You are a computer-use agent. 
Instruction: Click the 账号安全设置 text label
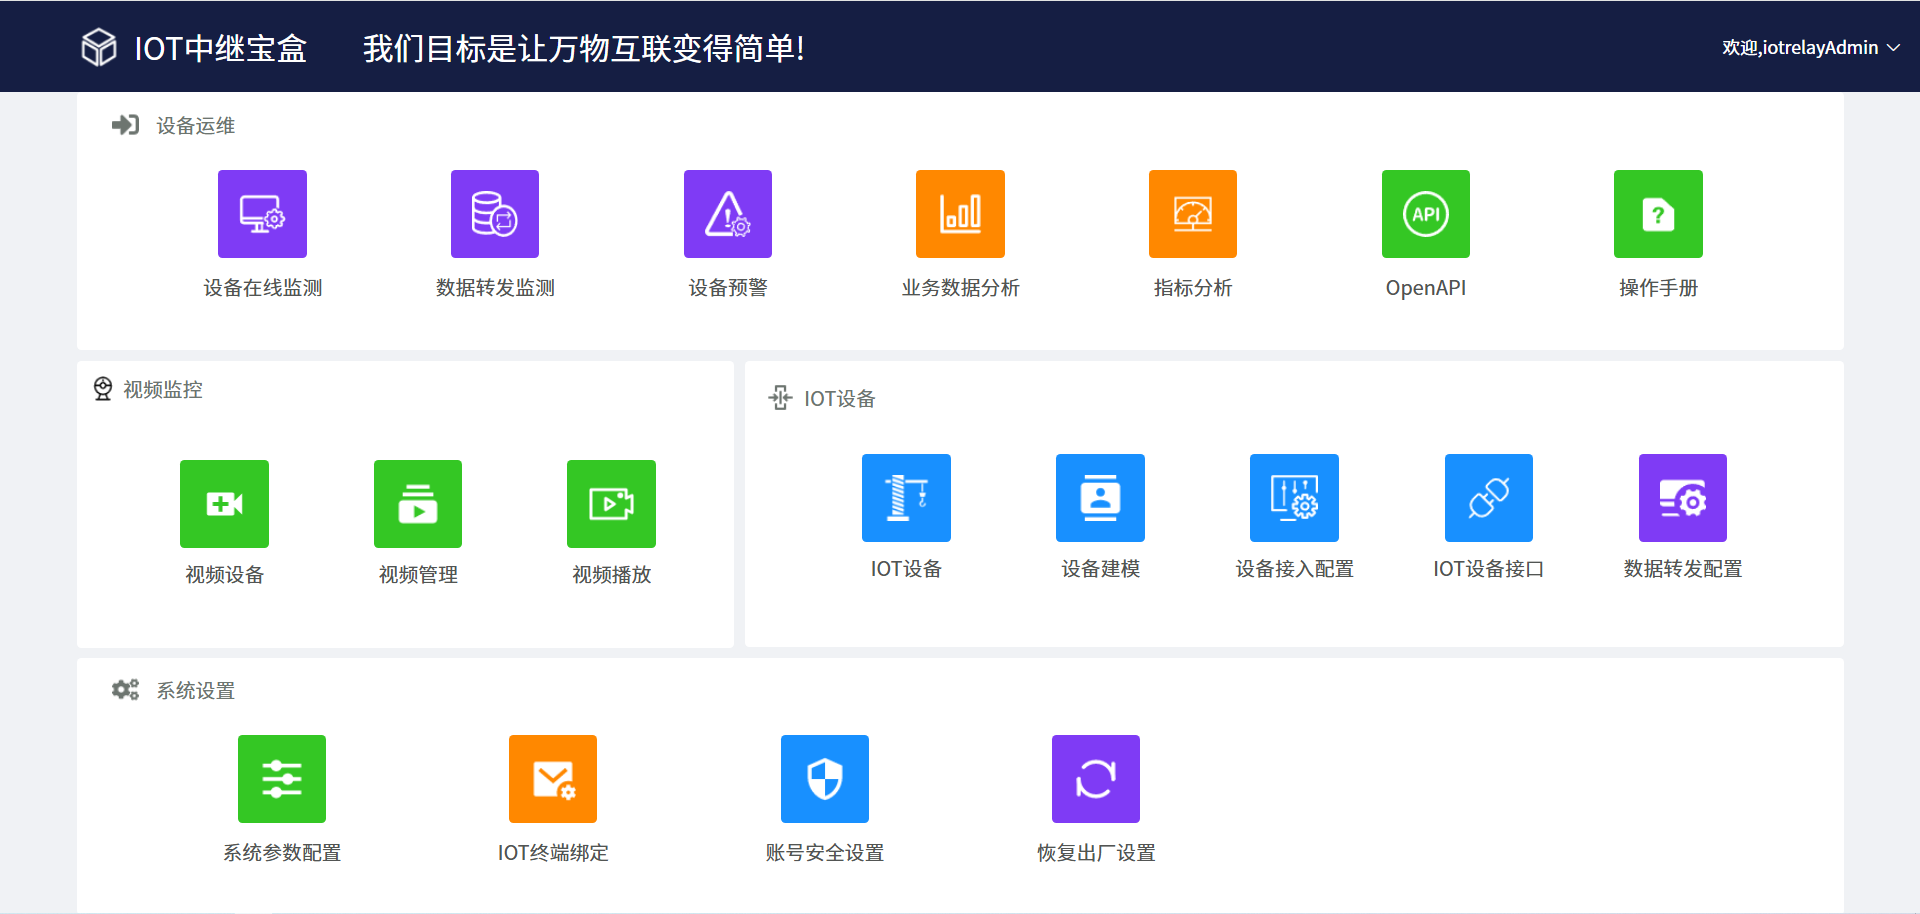point(825,853)
